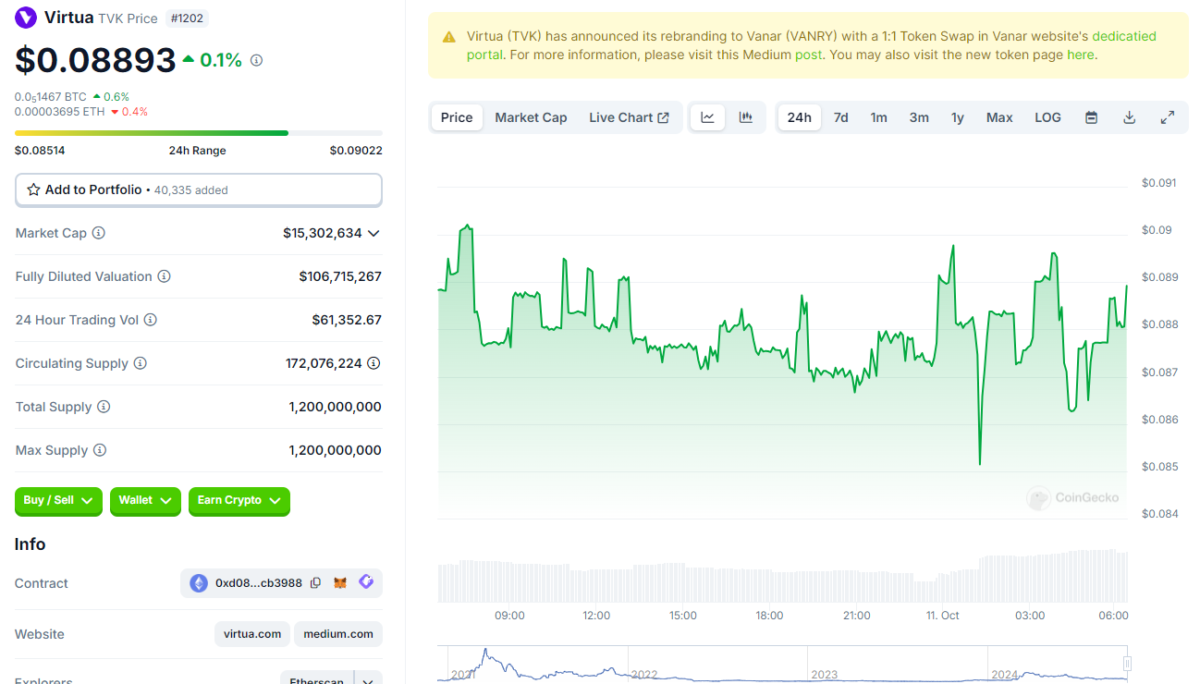Image resolution: width=1200 pixels, height=684 pixels.
Task: Open the price change info tooltip icon
Action: point(256,60)
